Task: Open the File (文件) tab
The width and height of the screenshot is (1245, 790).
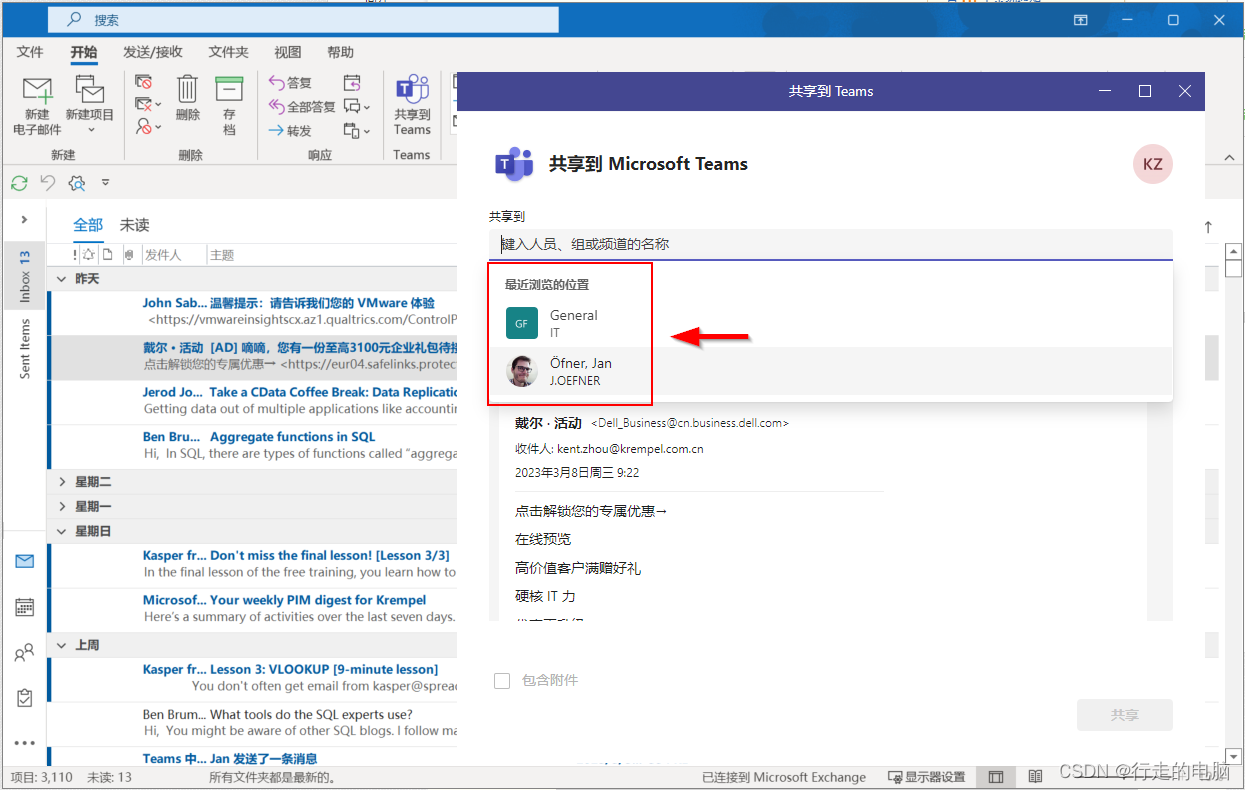Action: (30, 52)
